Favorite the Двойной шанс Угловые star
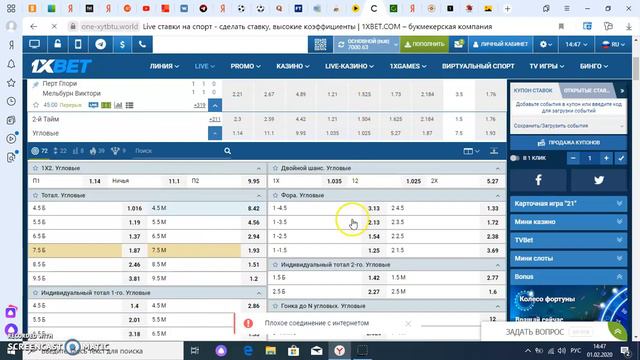Viewport: 640px width, 360px height. (275, 168)
